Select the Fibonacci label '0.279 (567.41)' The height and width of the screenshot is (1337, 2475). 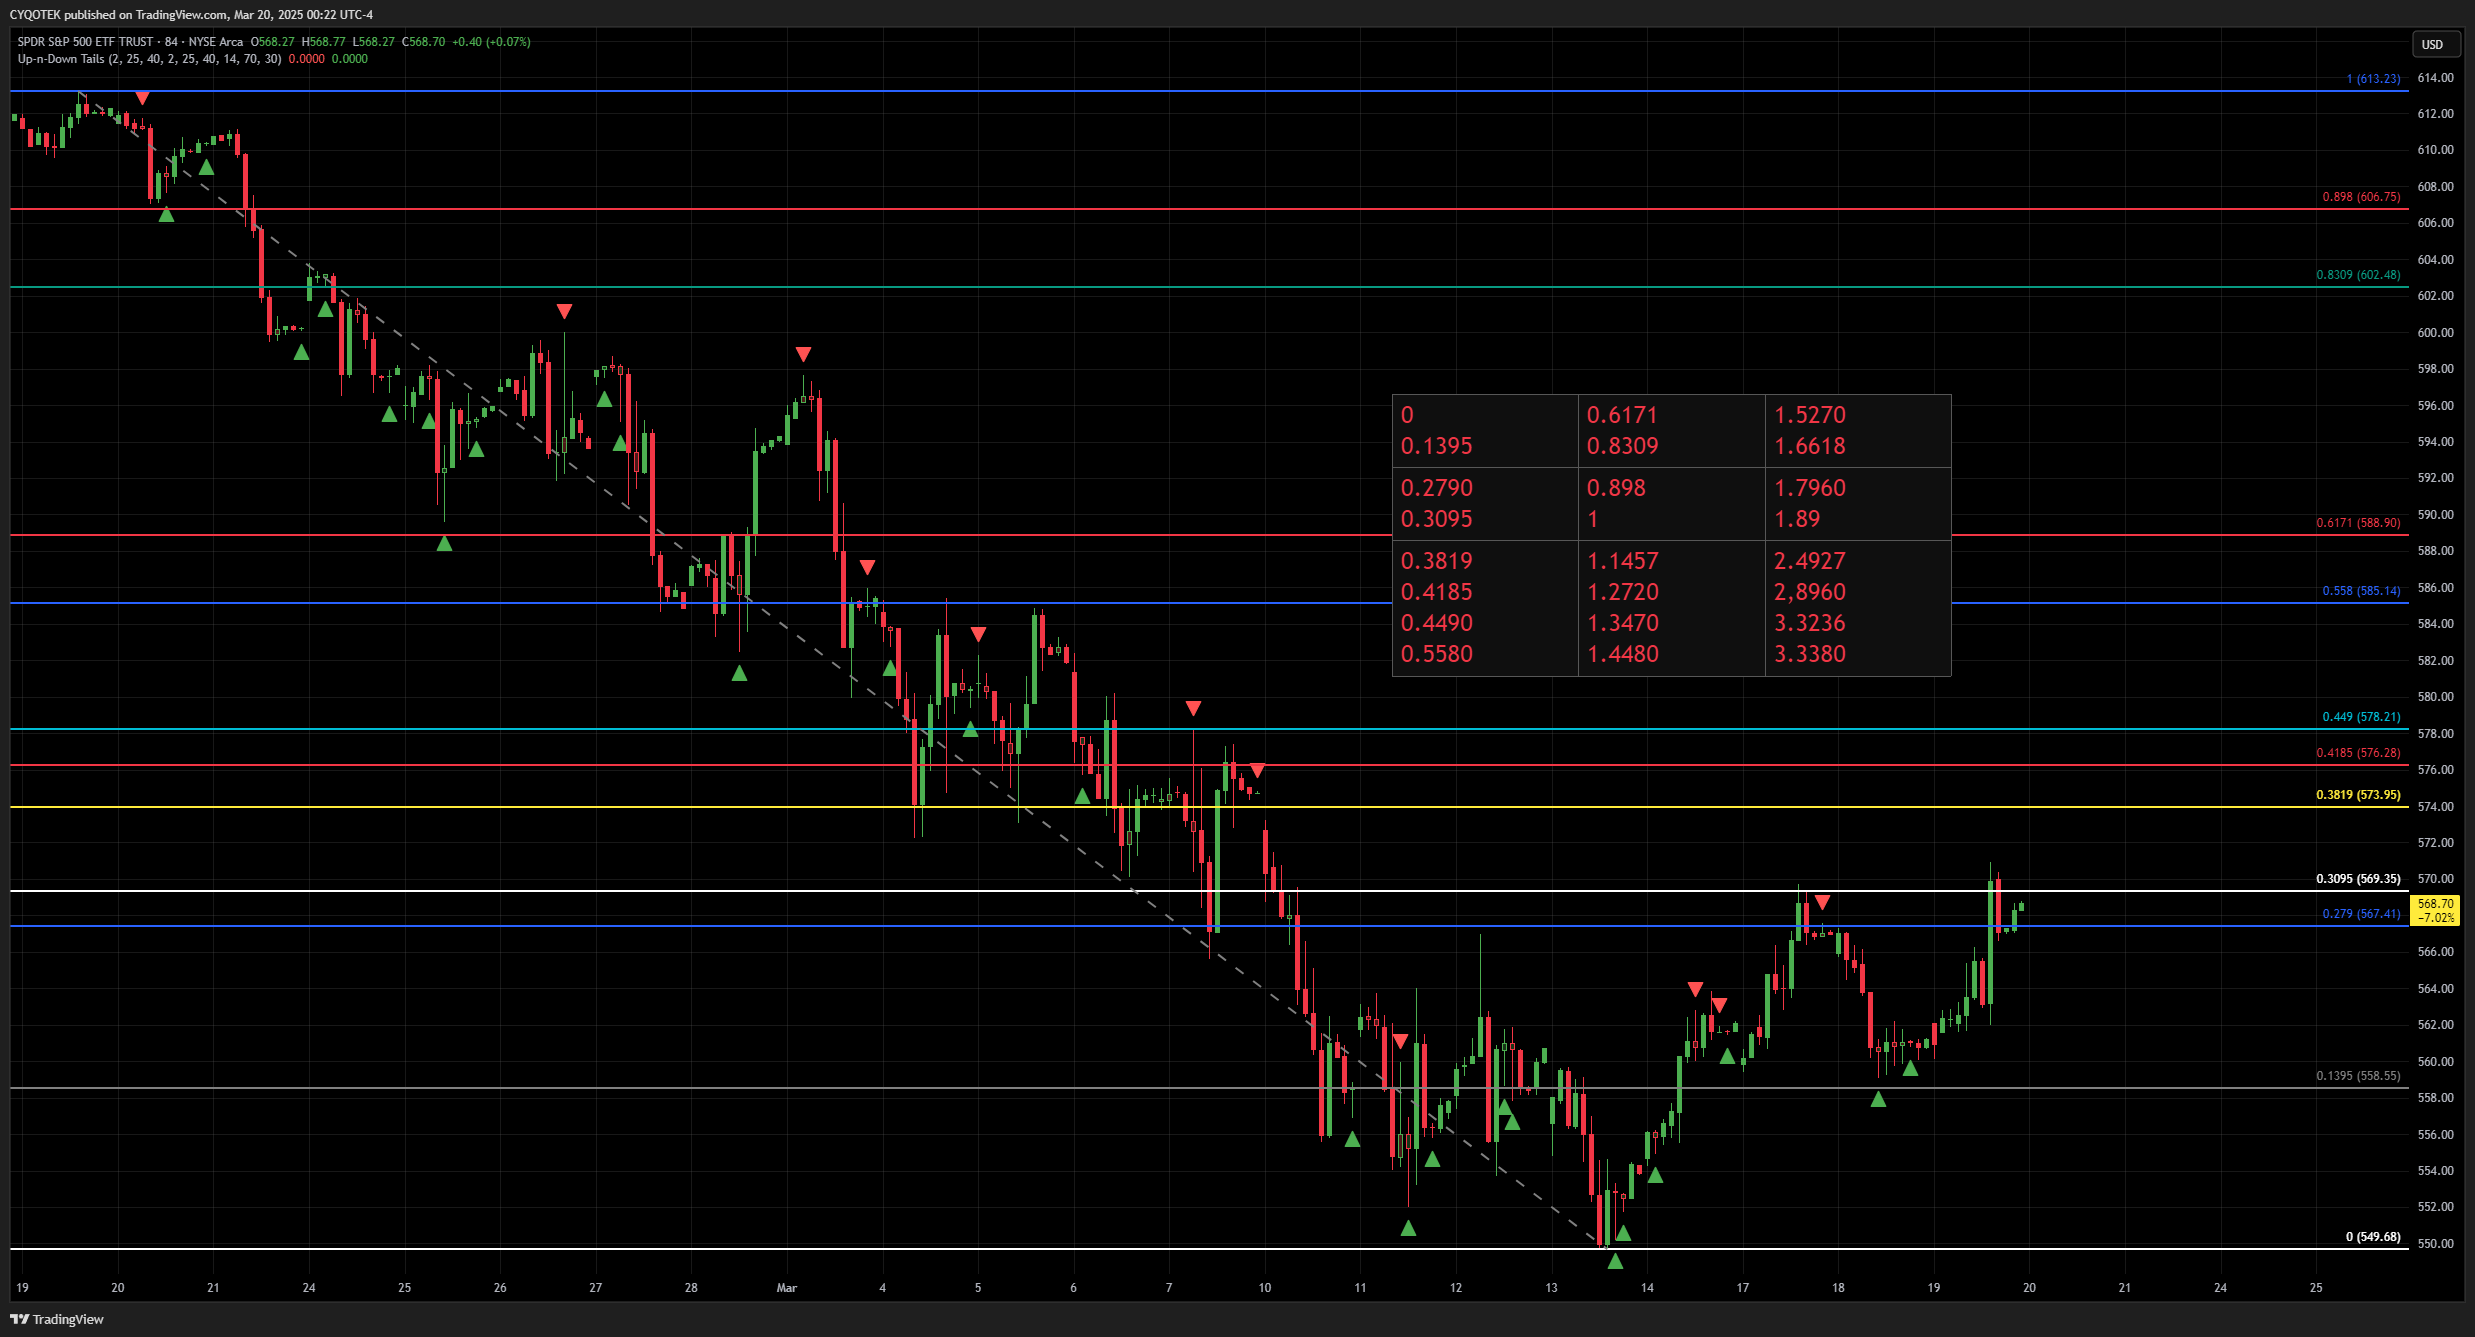pyautogui.click(x=2361, y=914)
